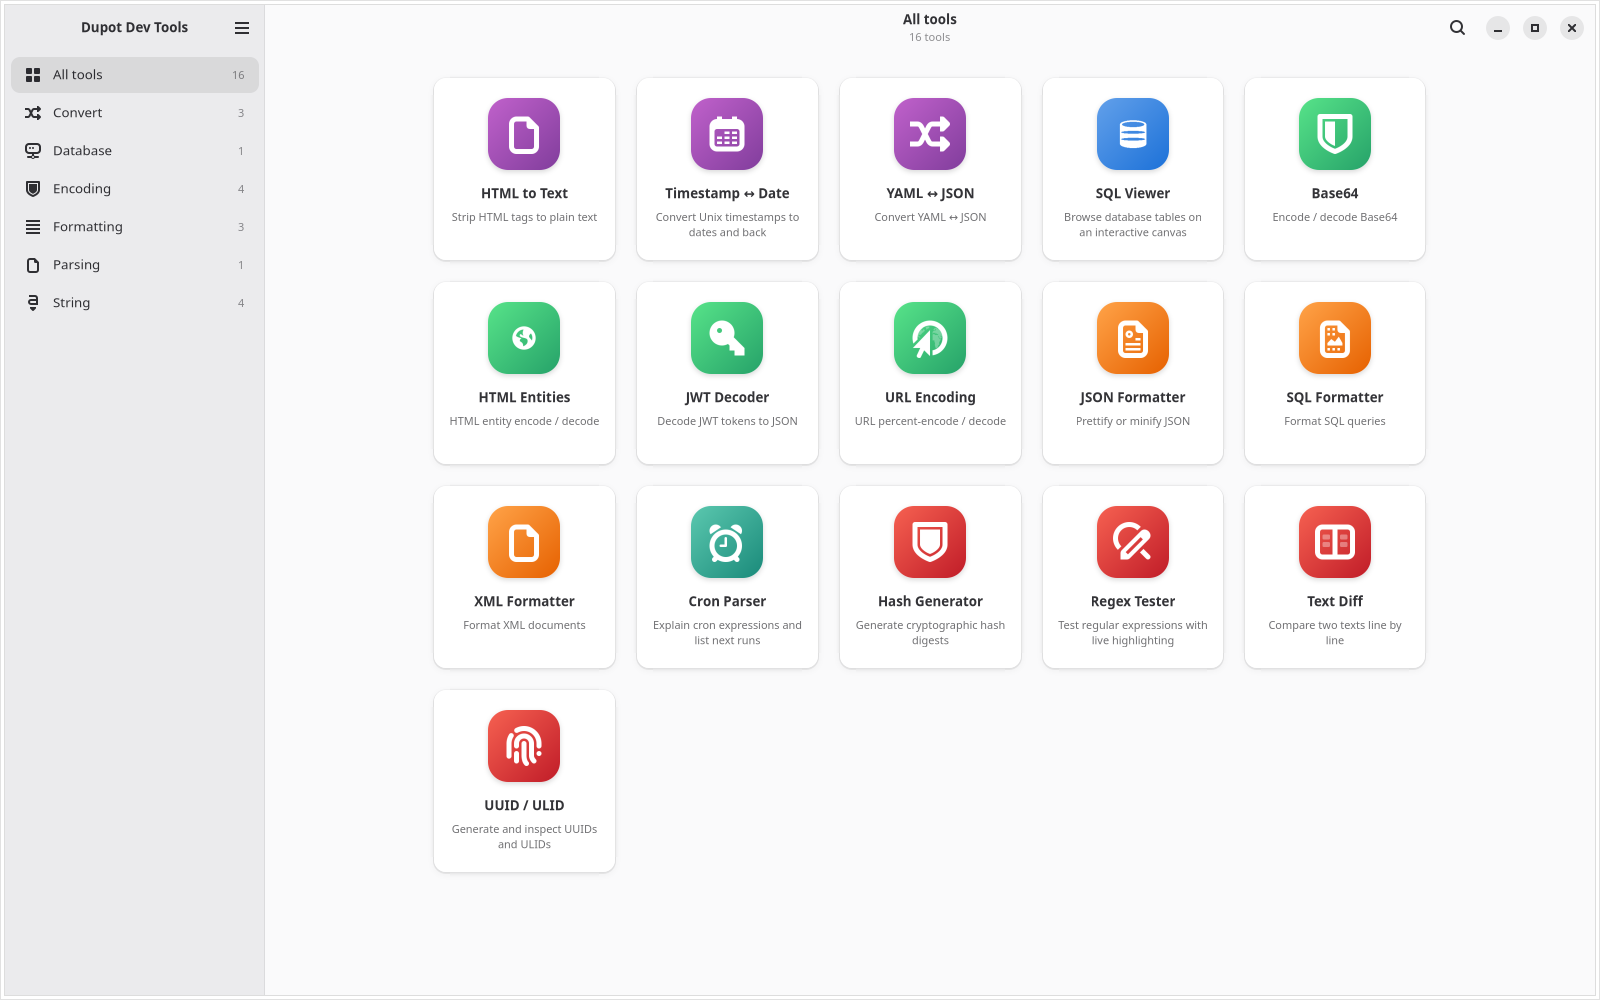The width and height of the screenshot is (1600, 1000).
Task: Click the '16 tools' subtitle in header
Action: click(930, 37)
